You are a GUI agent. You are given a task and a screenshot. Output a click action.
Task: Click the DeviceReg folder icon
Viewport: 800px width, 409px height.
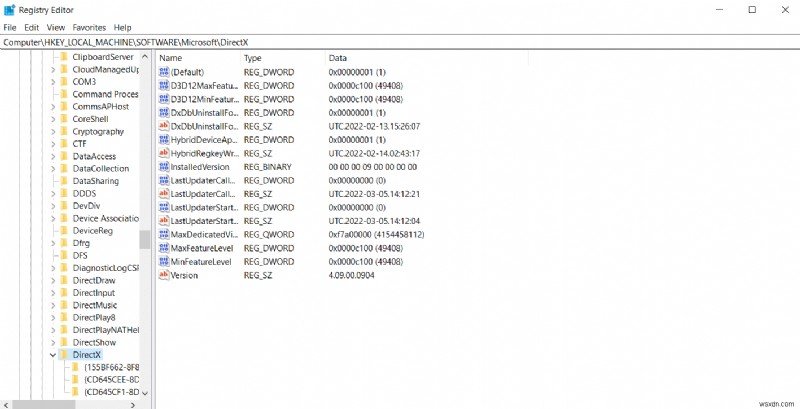point(64,231)
